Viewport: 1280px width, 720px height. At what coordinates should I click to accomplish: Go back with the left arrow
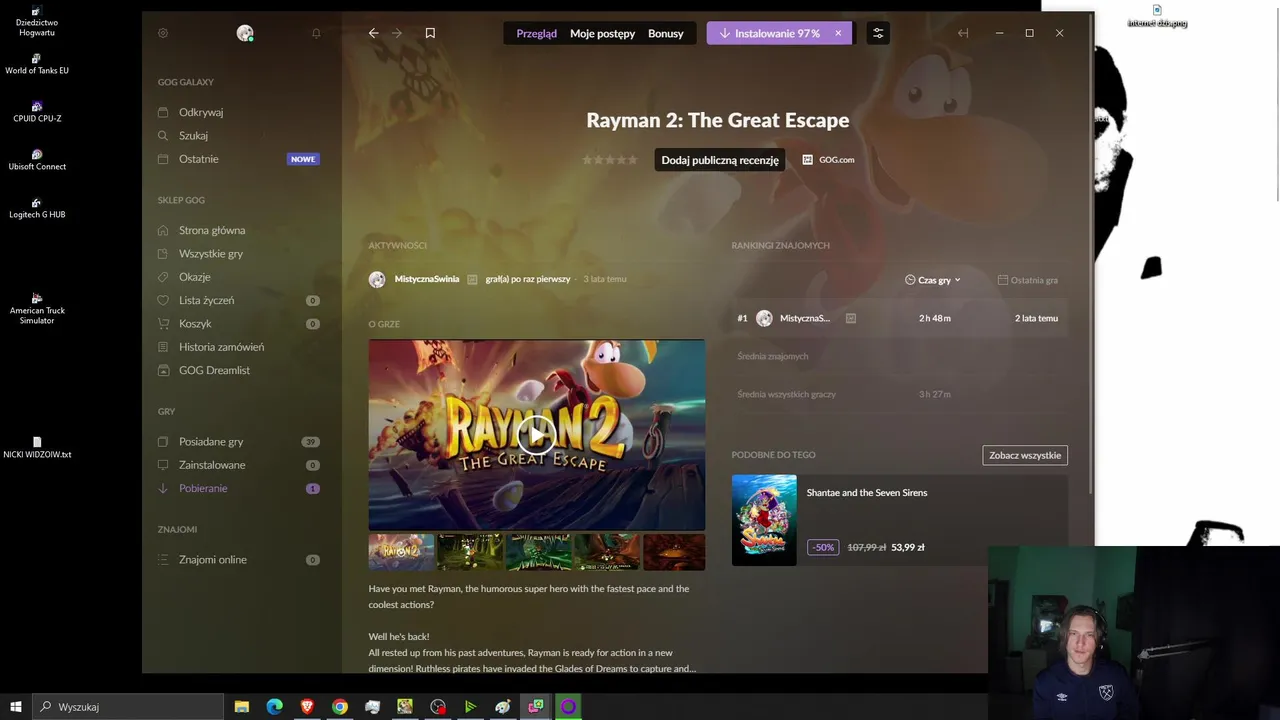pyautogui.click(x=373, y=33)
